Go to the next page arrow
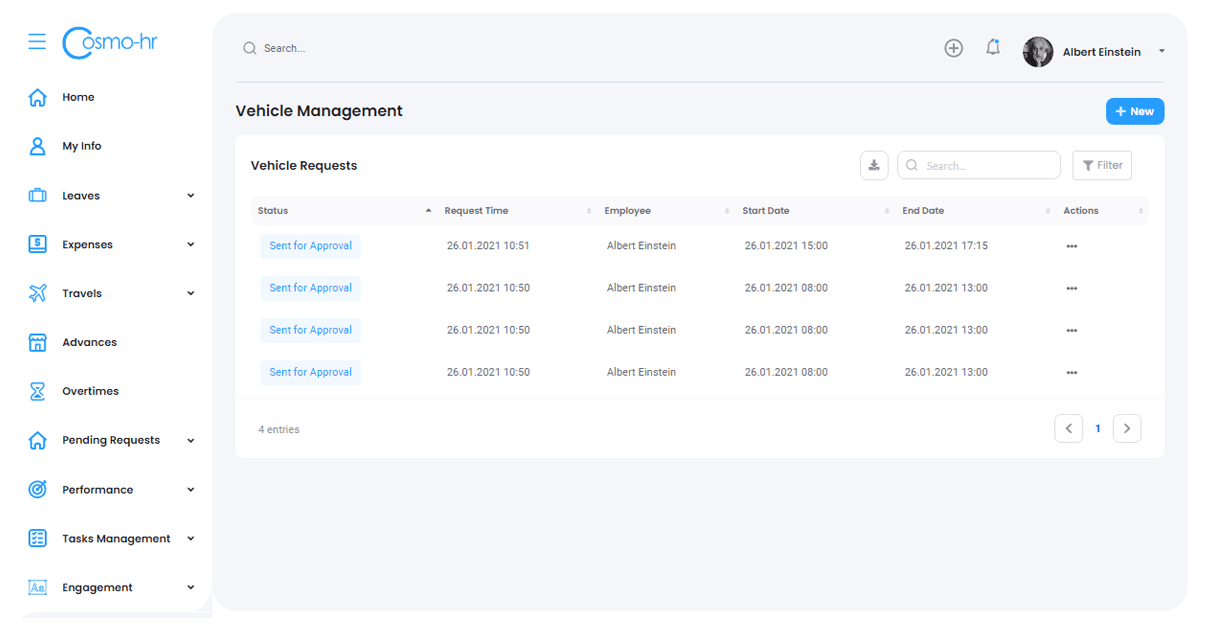The image size is (1223, 627). click(x=1126, y=428)
